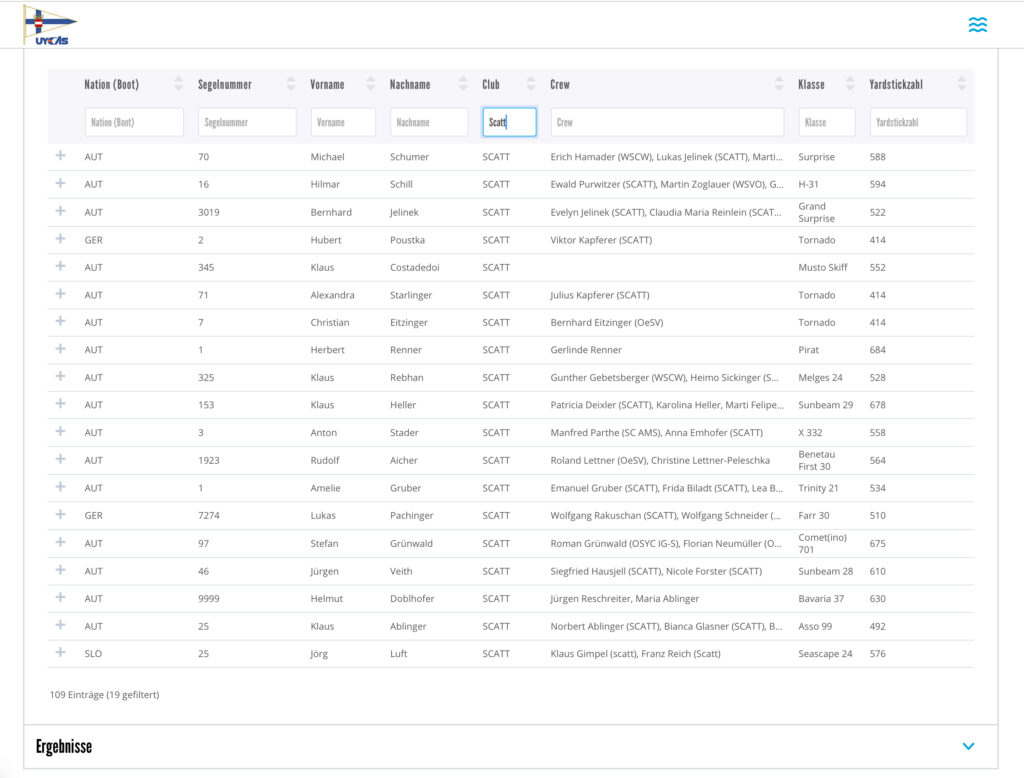The height and width of the screenshot is (778, 1024).
Task: Click Club filter field containing Scatt
Action: pos(509,122)
